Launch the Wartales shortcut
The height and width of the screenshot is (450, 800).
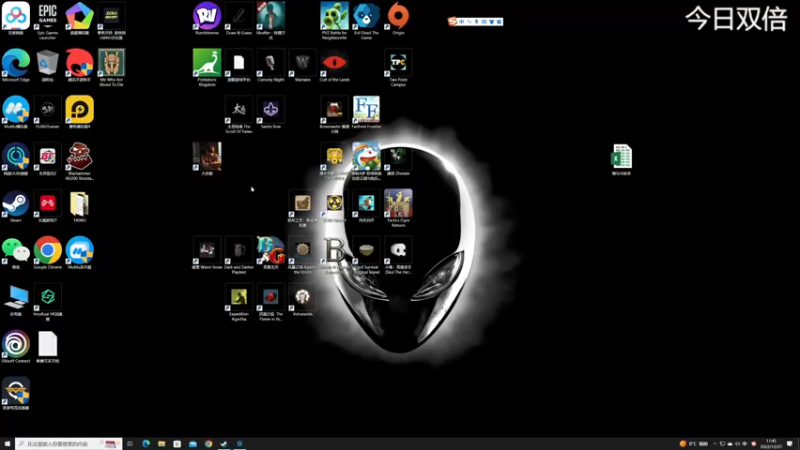(x=303, y=65)
